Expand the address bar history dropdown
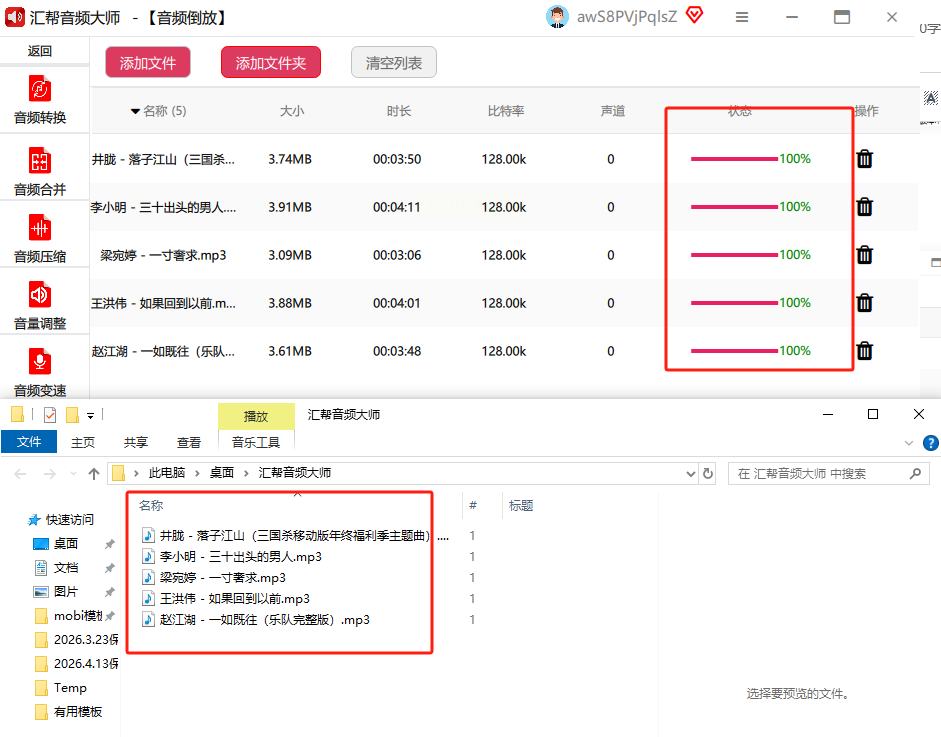This screenshot has height=737, width=941. click(x=689, y=473)
